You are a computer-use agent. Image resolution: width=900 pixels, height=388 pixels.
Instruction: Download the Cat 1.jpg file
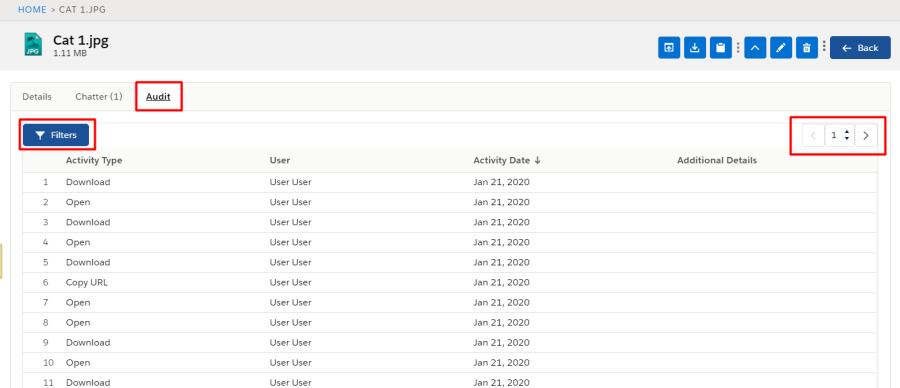(695, 48)
